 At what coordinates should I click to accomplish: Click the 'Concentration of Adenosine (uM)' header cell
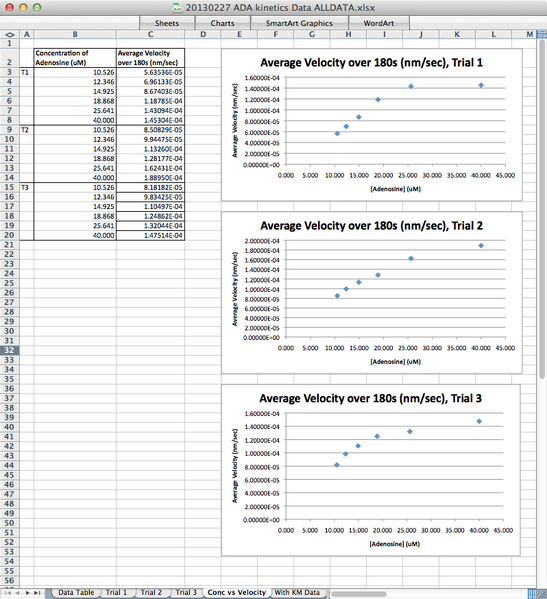[75, 58]
